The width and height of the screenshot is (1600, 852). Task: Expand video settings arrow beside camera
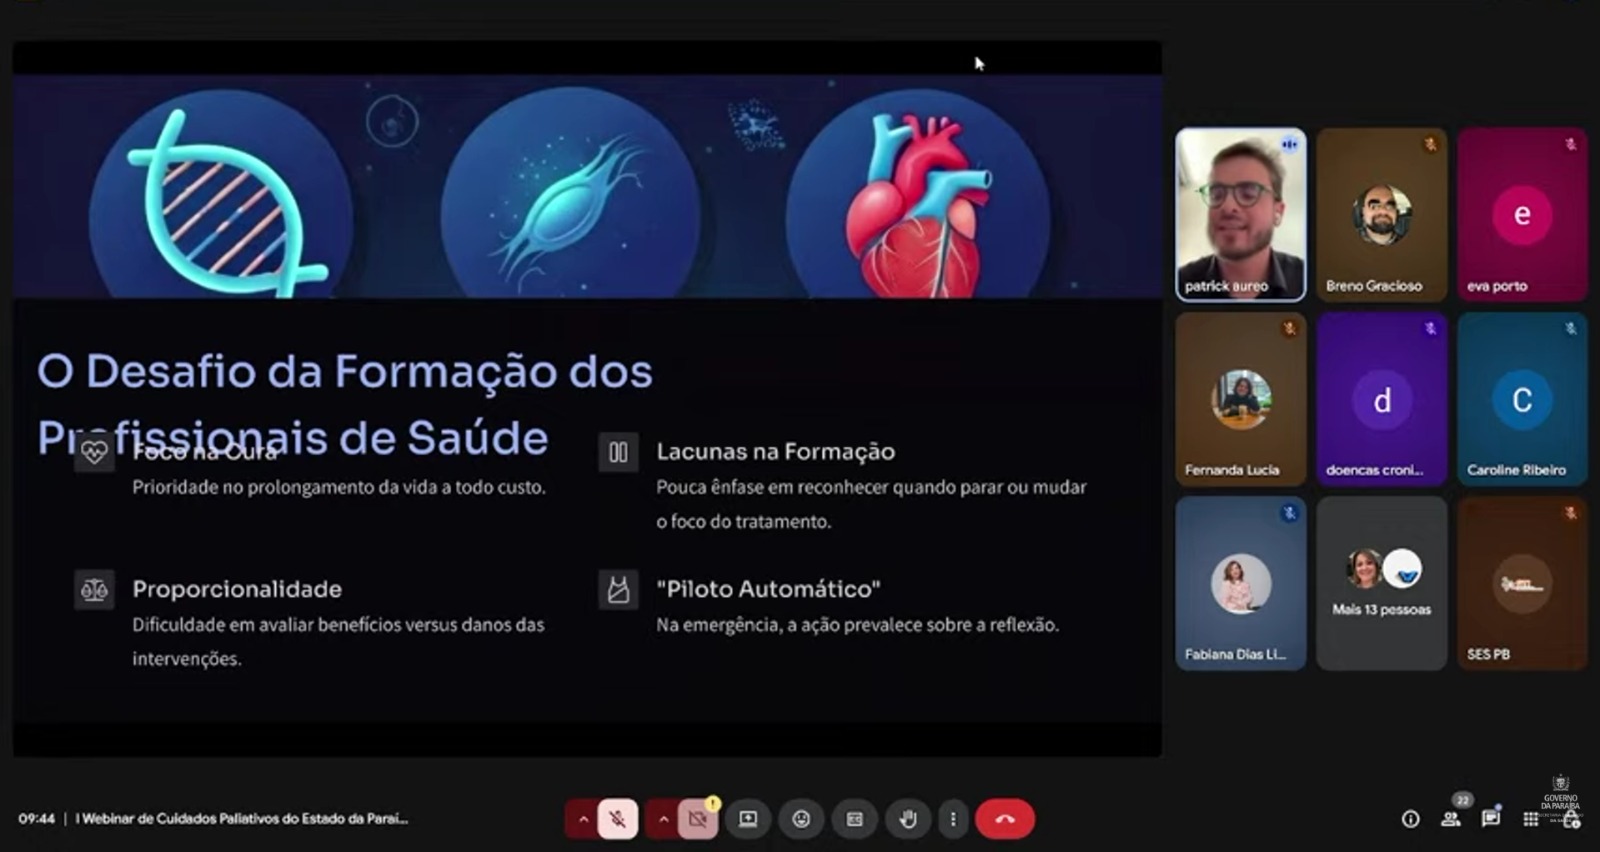tap(662, 819)
